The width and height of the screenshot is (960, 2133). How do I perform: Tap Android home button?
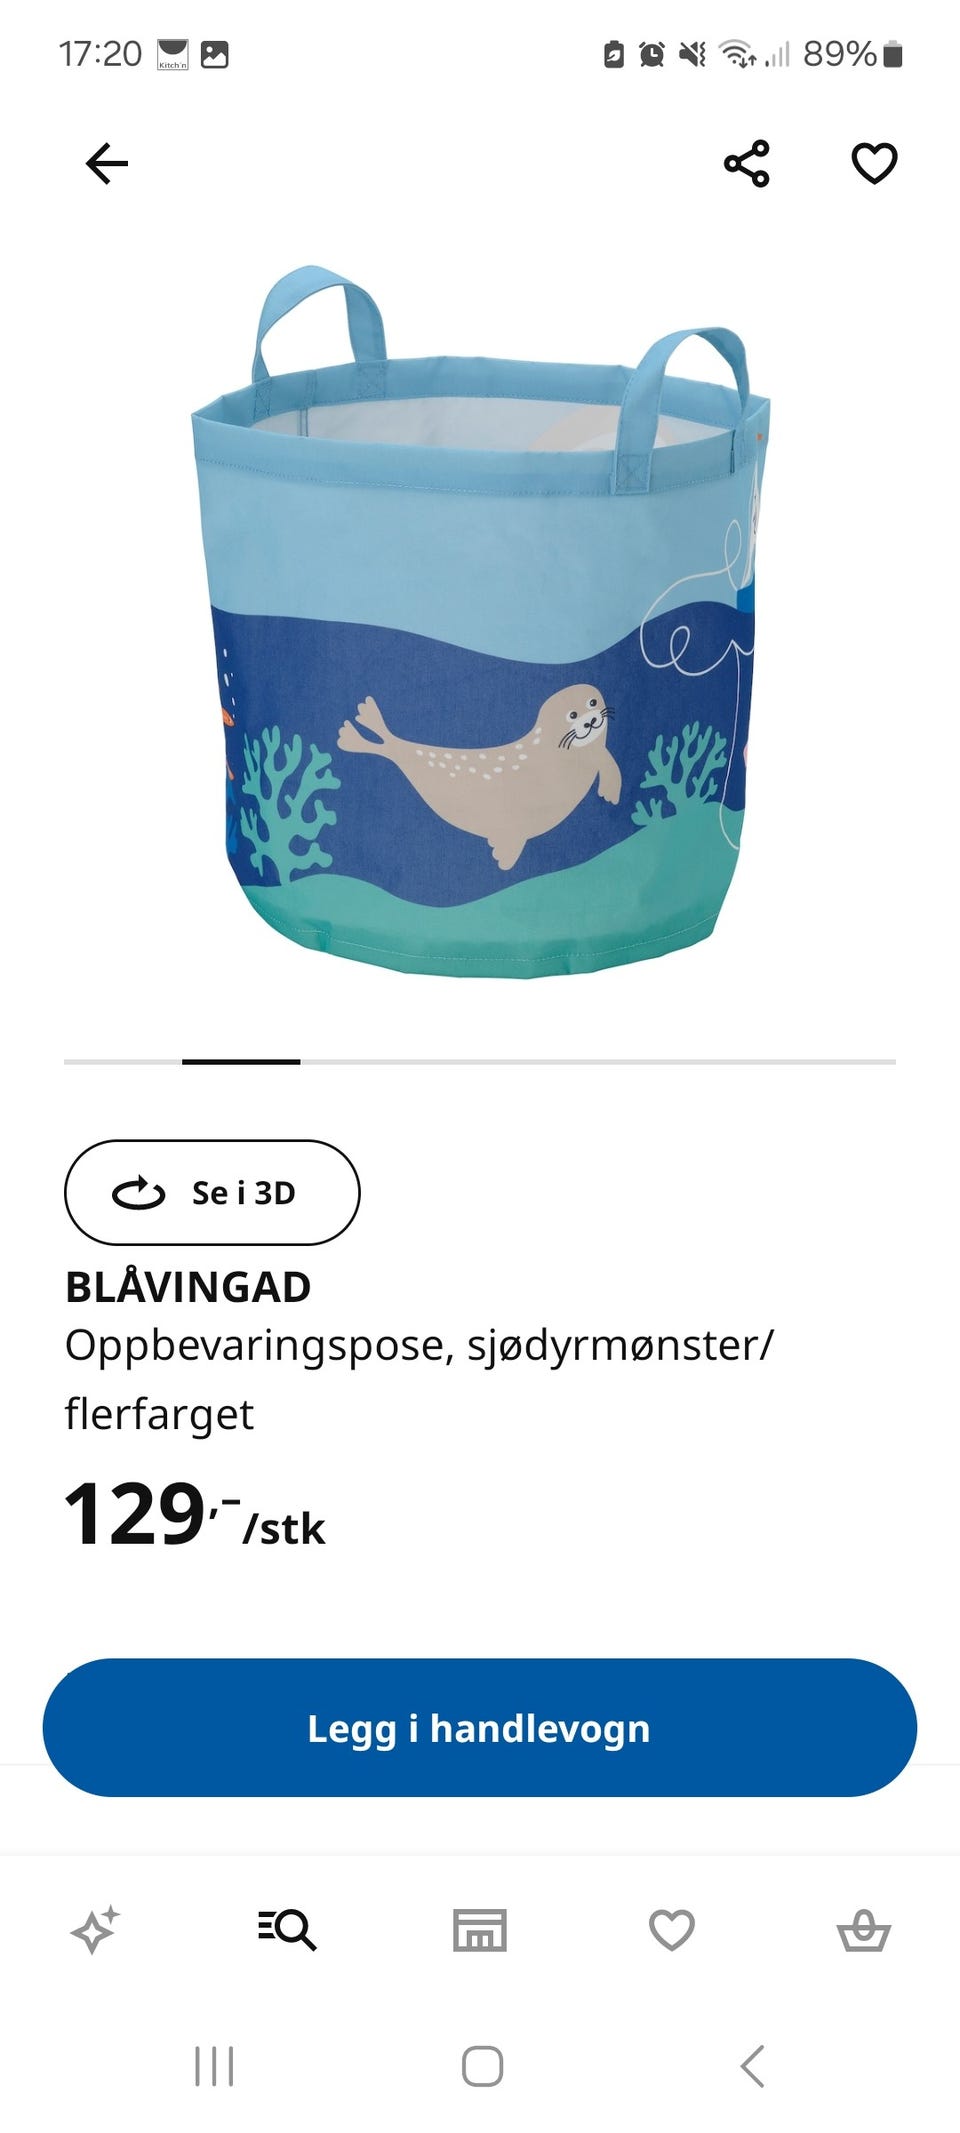pos(482,2066)
